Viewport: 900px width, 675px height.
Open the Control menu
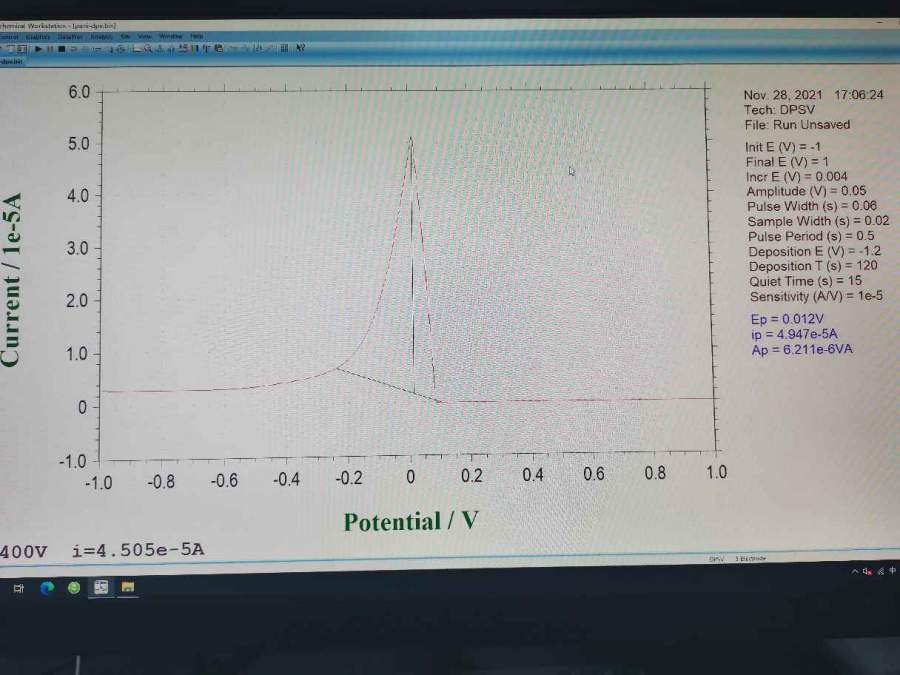[9, 36]
